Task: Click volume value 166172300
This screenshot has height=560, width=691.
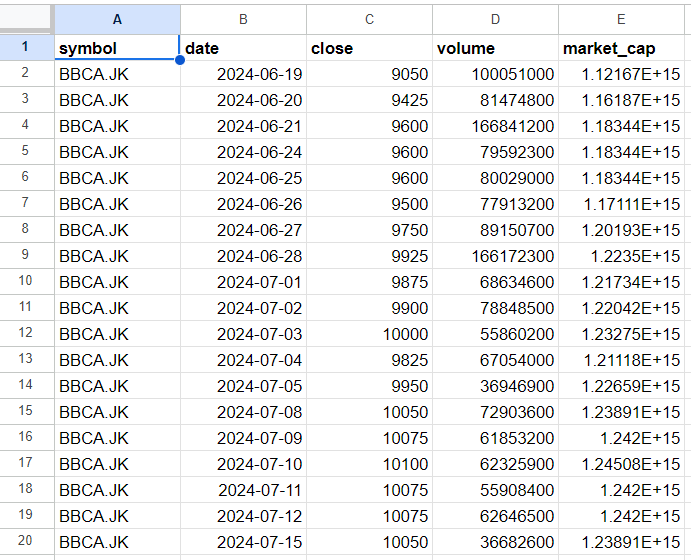Action: (x=495, y=256)
